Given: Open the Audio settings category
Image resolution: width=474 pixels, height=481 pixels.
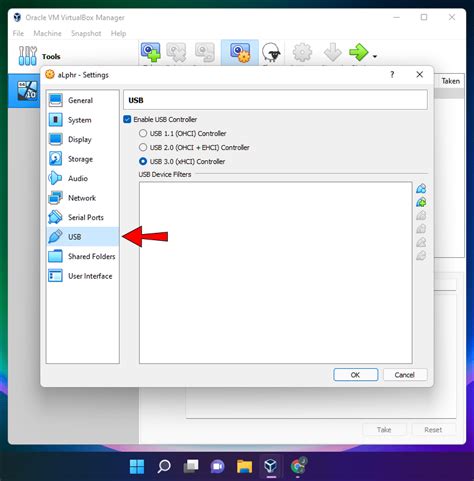Looking at the screenshot, I should [82, 178].
